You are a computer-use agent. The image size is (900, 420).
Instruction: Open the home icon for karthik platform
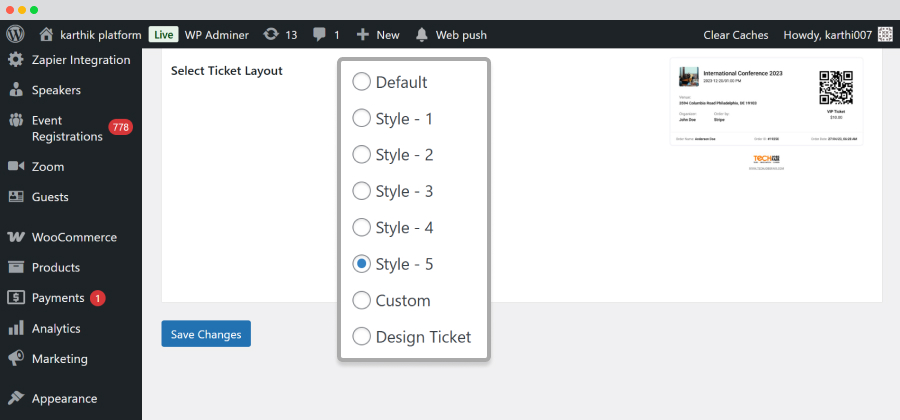click(x=46, y=34)
